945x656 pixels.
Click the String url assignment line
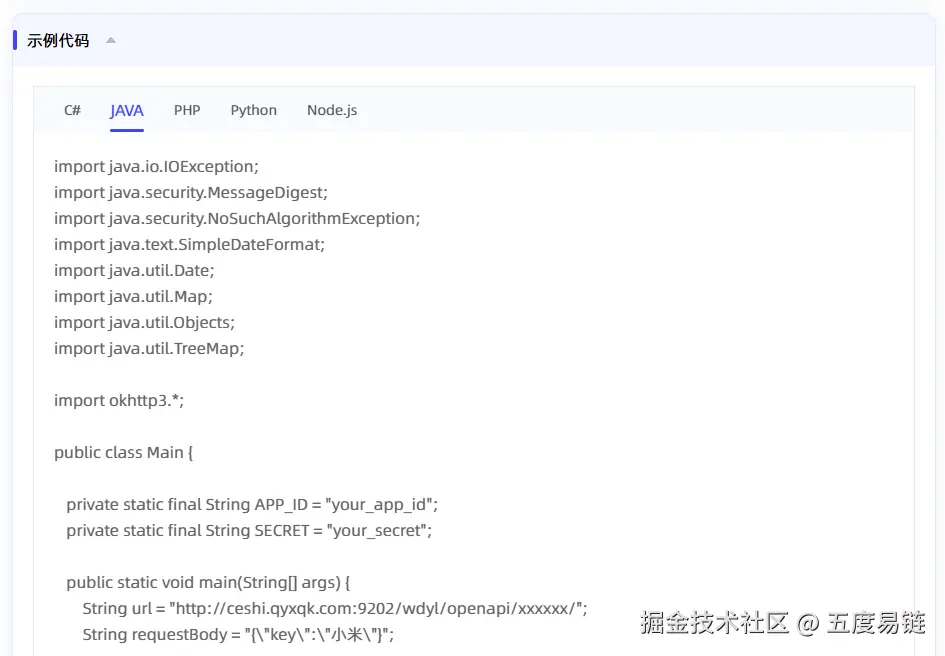coord(334,608)
